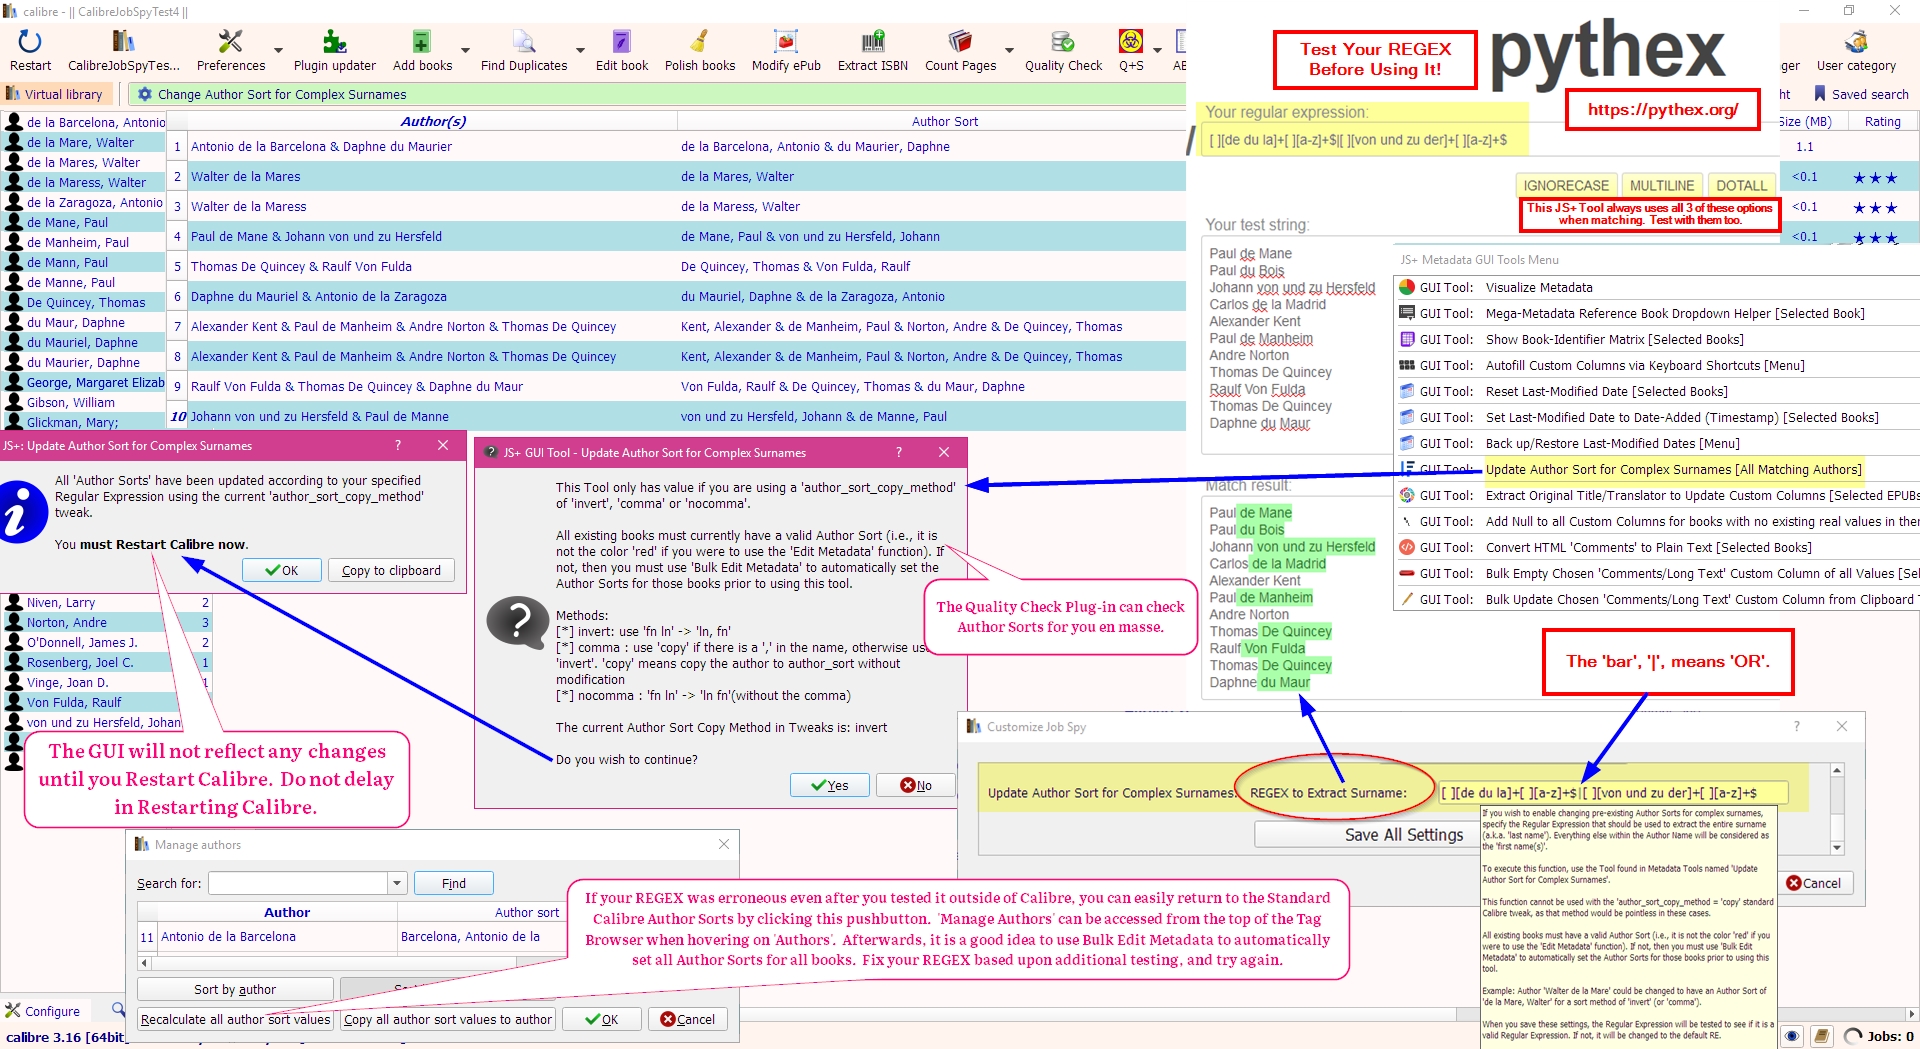Viewport: 1920px width, 1049px height.
Task: Click the Extract Original Title/Translator icon
Action: (1407, 495)
